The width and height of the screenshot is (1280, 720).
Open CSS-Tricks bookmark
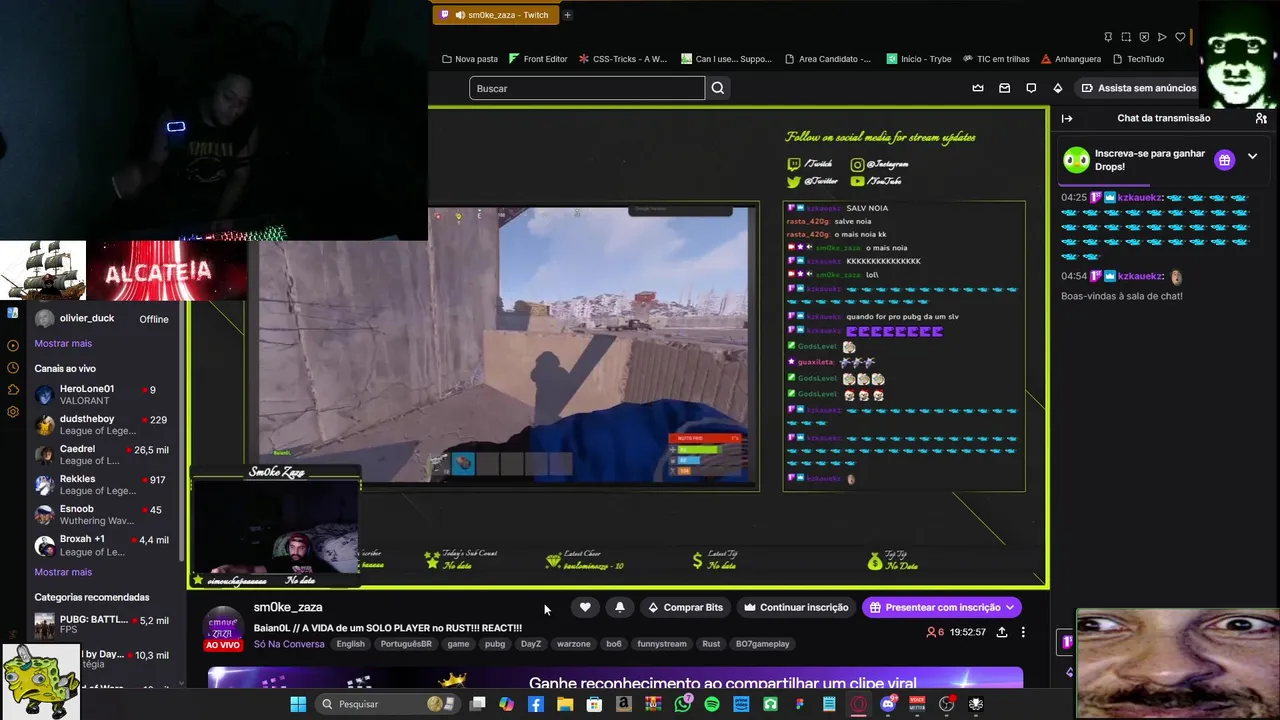click(x=622, y=59)
